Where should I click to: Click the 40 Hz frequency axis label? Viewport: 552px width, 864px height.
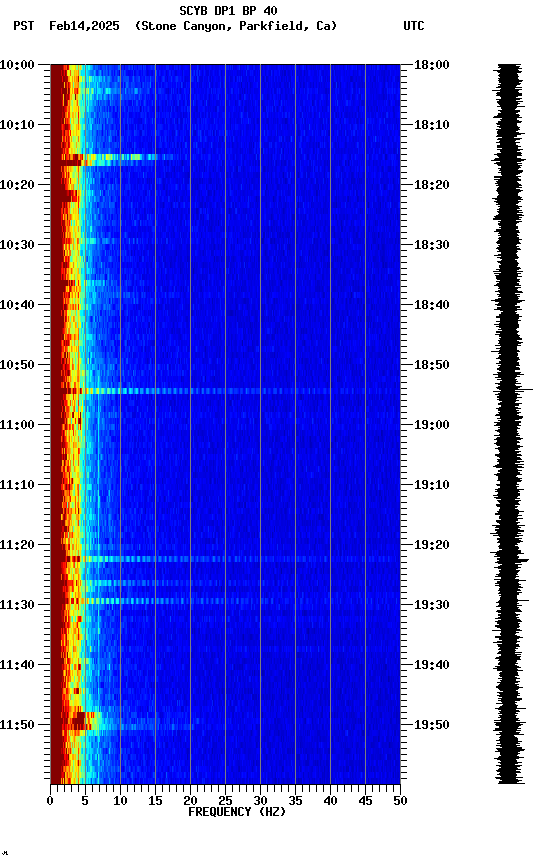pos(331,802)
